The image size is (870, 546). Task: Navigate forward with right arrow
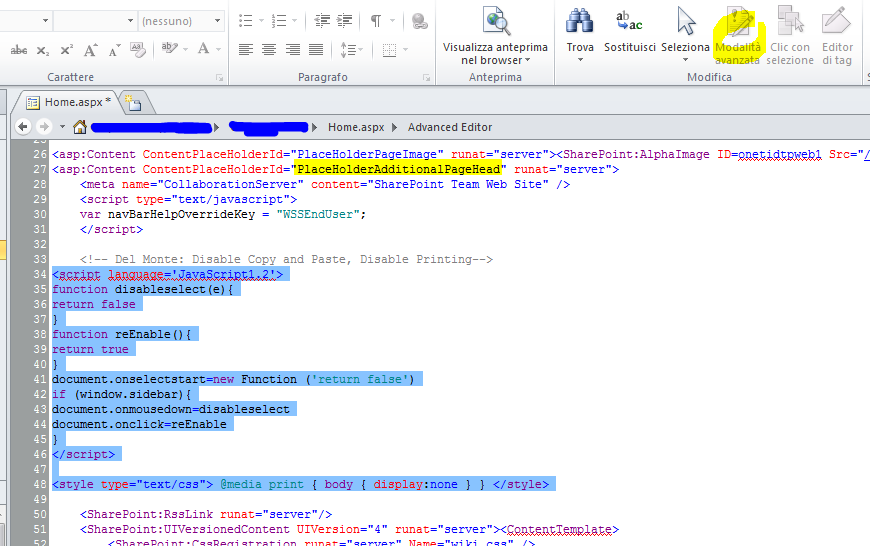pos(44,127)
